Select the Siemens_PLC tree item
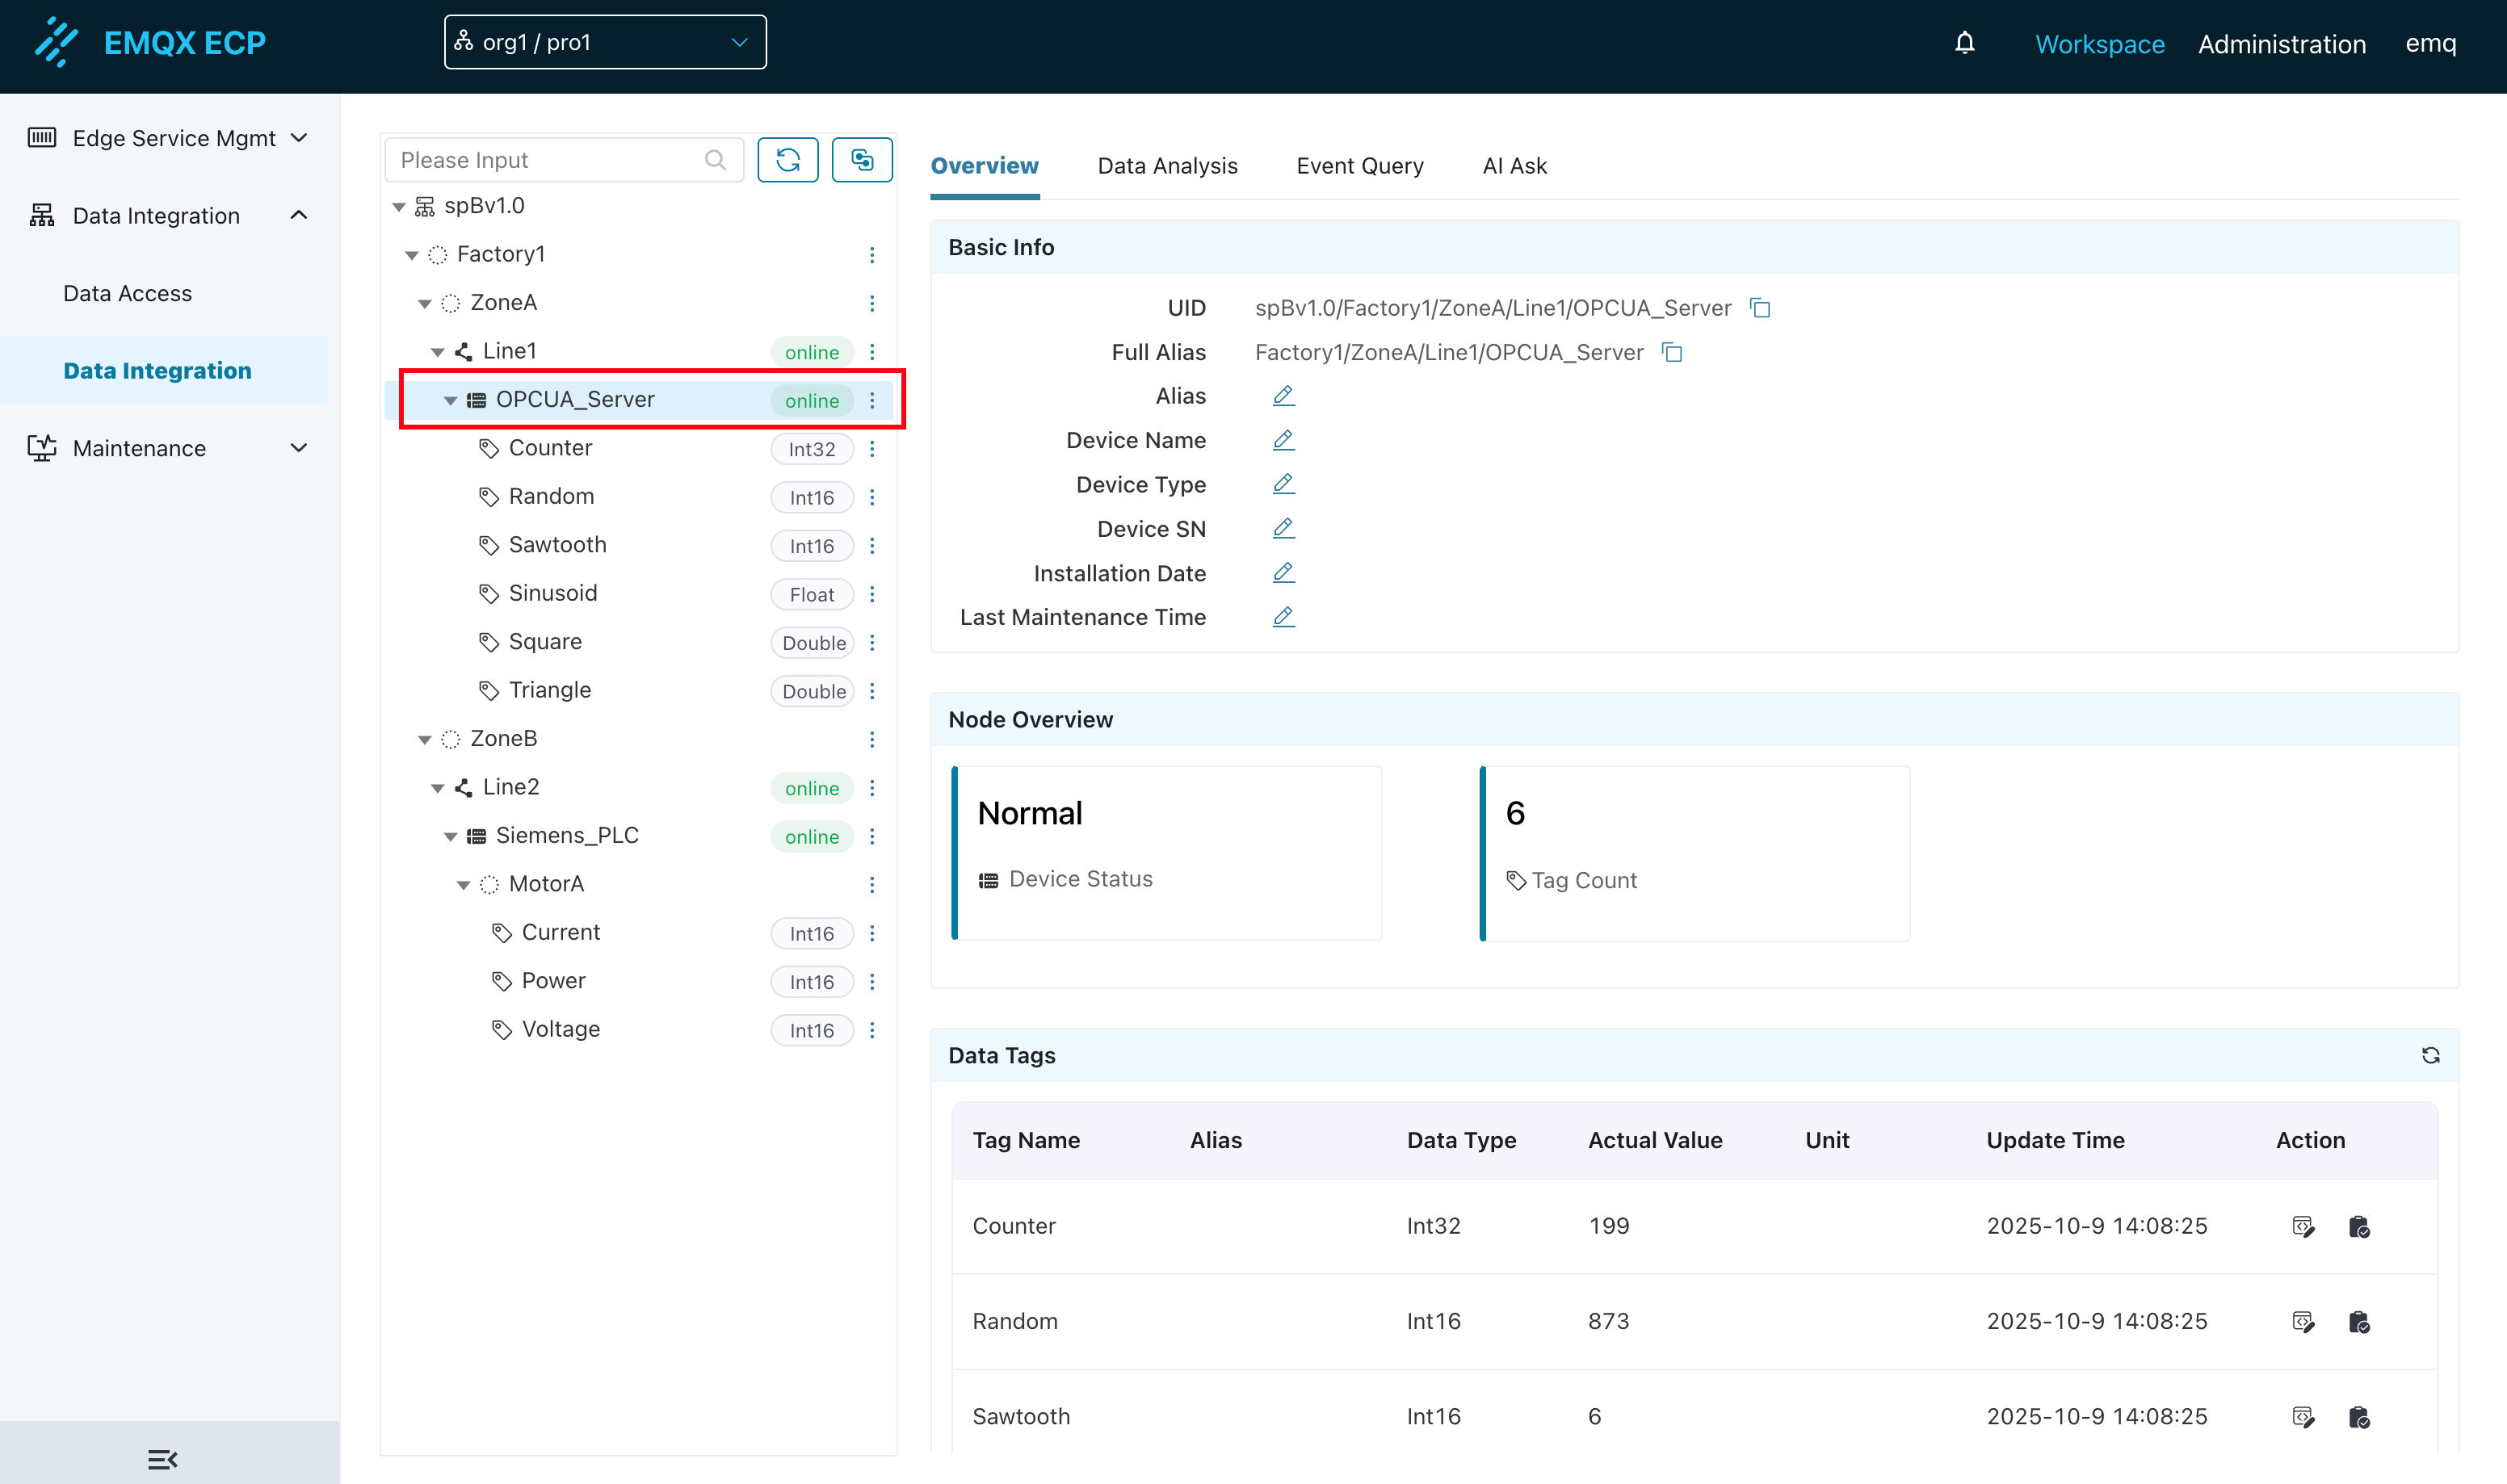The image size is (2507, 1484). tap(567, 835)
